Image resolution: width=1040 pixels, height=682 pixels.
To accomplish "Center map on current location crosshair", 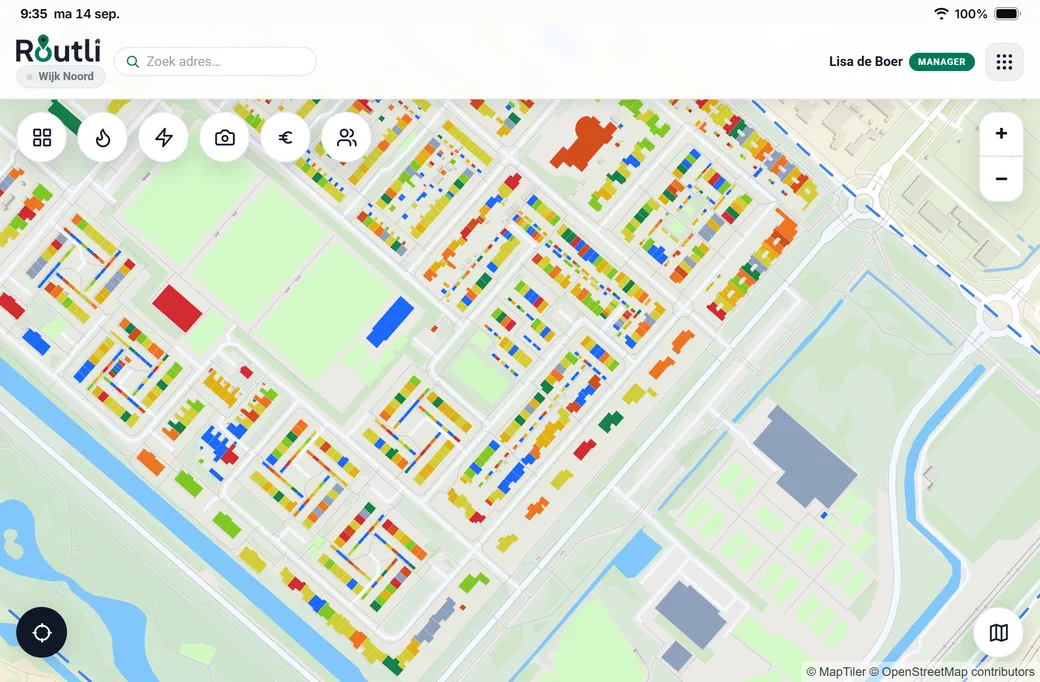I will tap(42, 632).
